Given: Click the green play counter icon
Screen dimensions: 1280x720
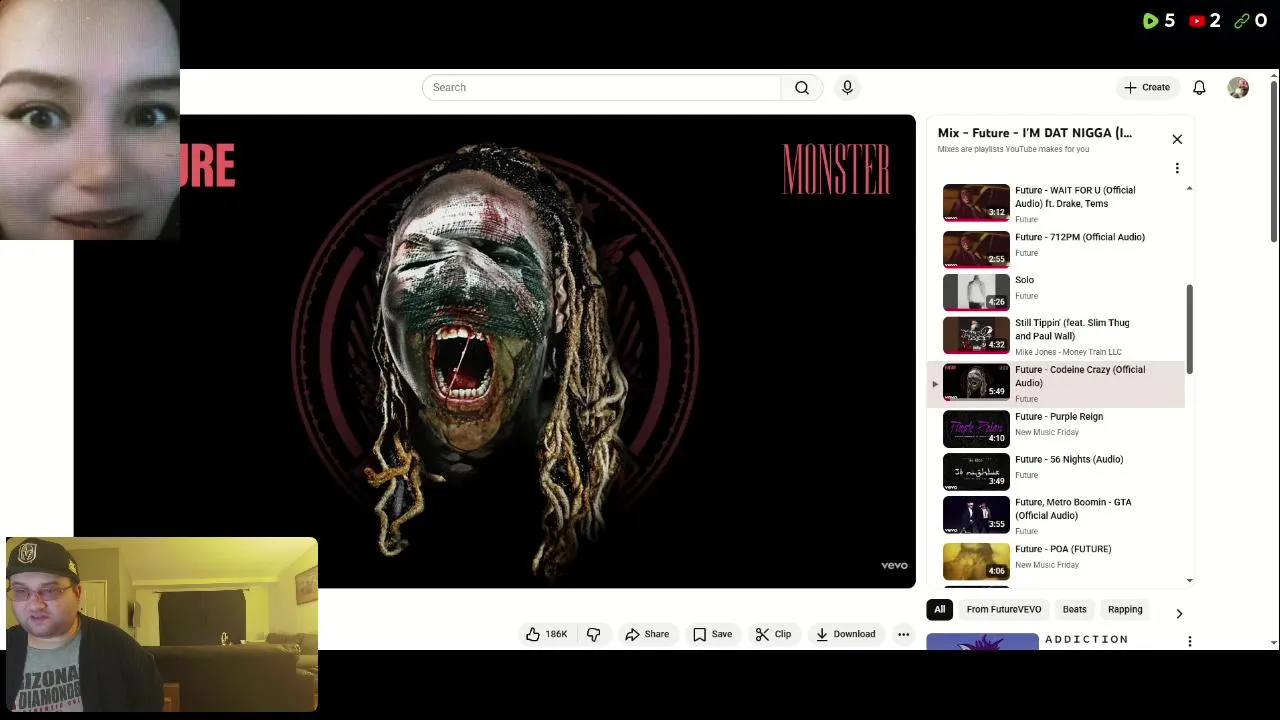Looking at the screenshot, I should tap(1150, 21).
